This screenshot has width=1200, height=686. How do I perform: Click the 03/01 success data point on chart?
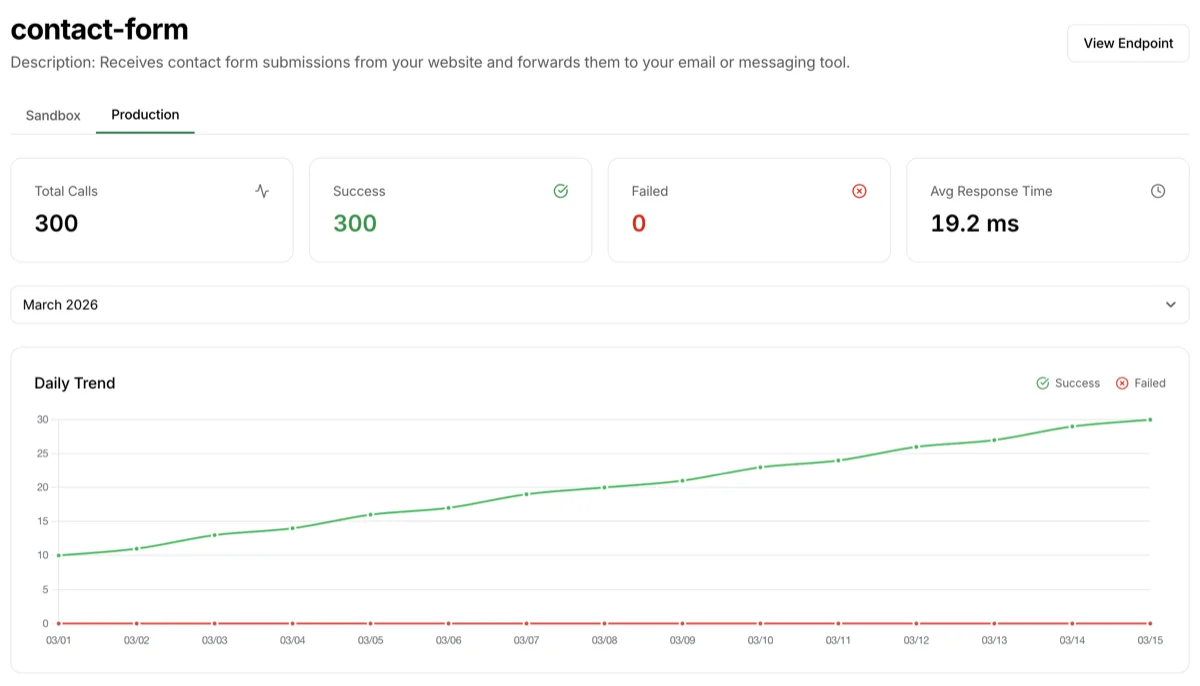point(58,555)
